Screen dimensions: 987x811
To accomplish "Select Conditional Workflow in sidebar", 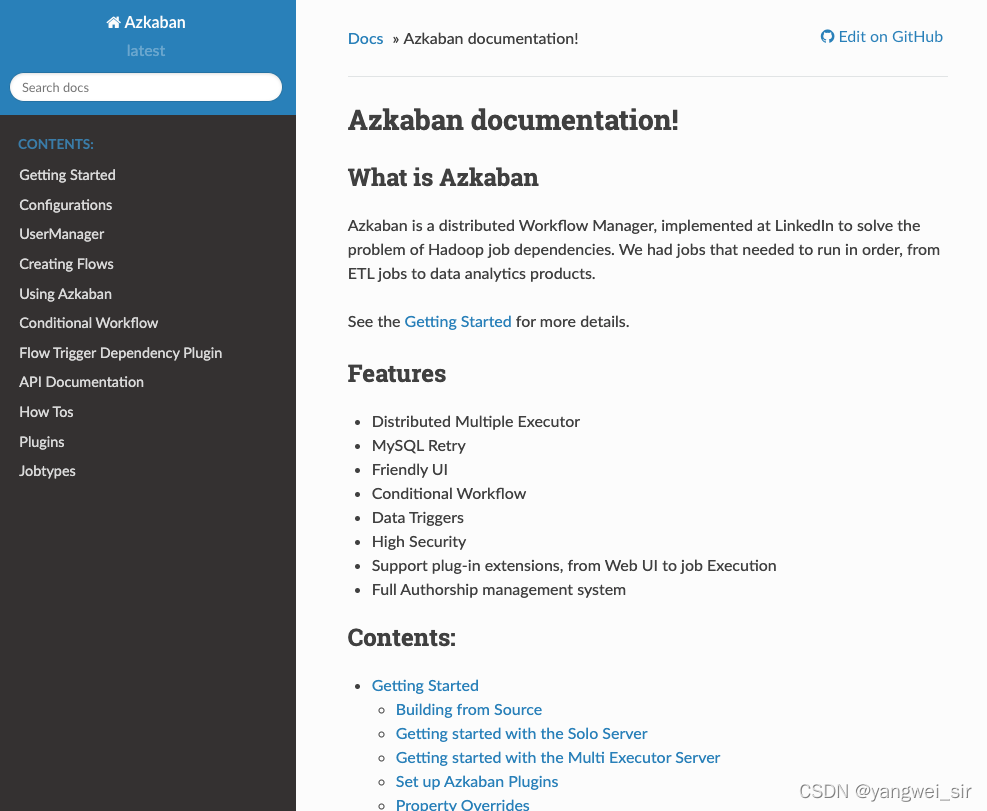I will click(x=89, y=323).
